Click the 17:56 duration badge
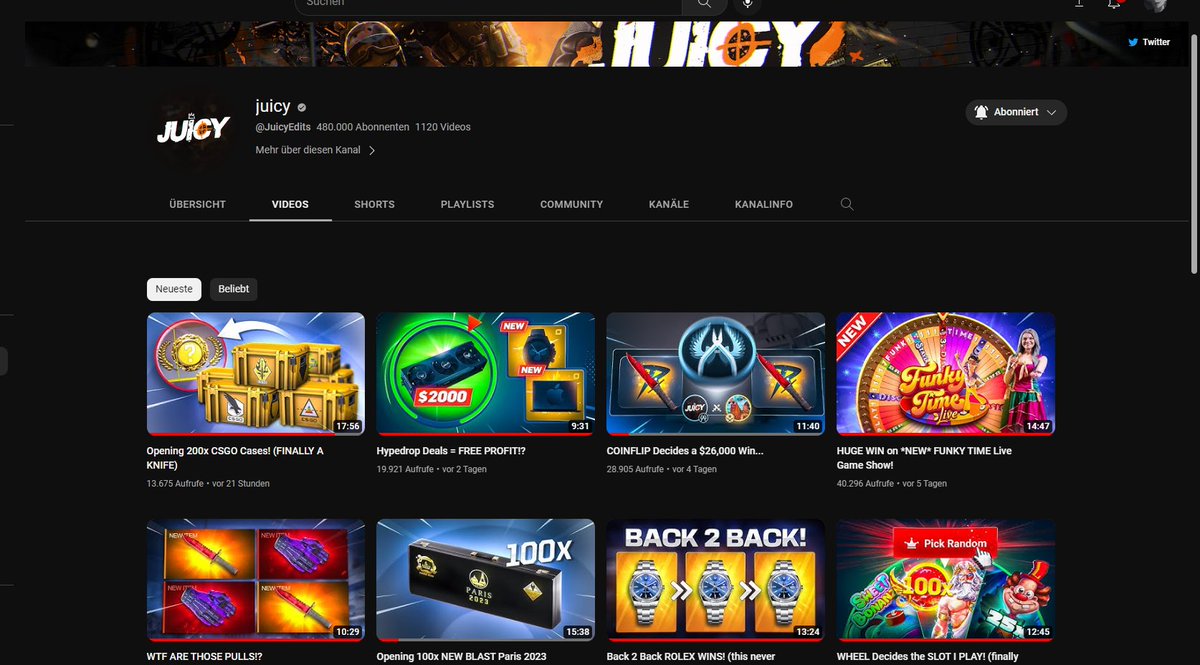 point(348,426)
